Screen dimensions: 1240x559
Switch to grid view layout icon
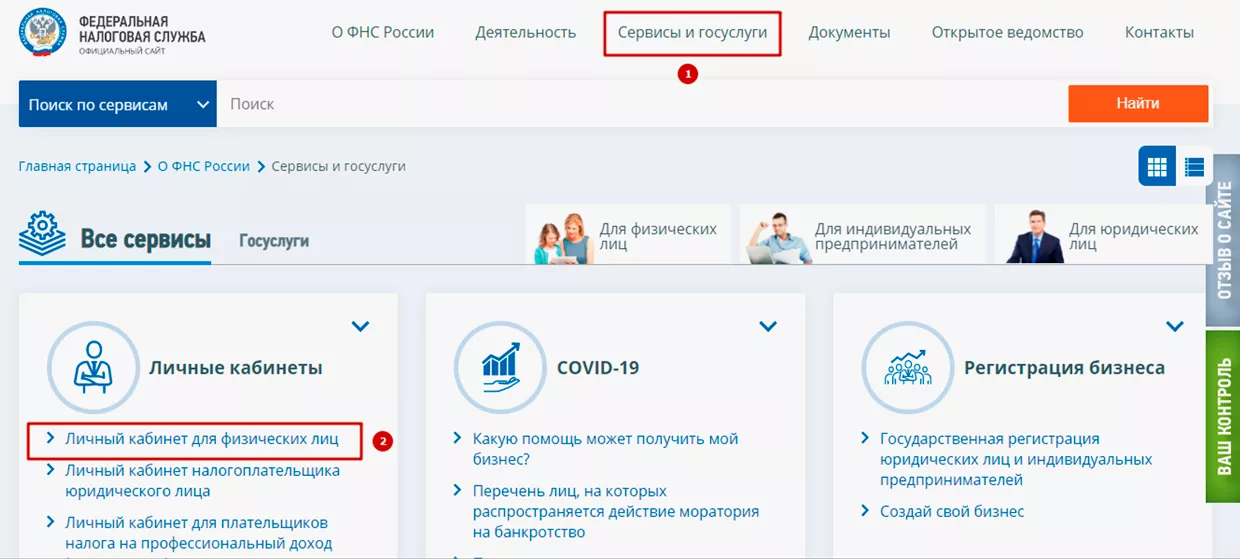click(1157, 166)
